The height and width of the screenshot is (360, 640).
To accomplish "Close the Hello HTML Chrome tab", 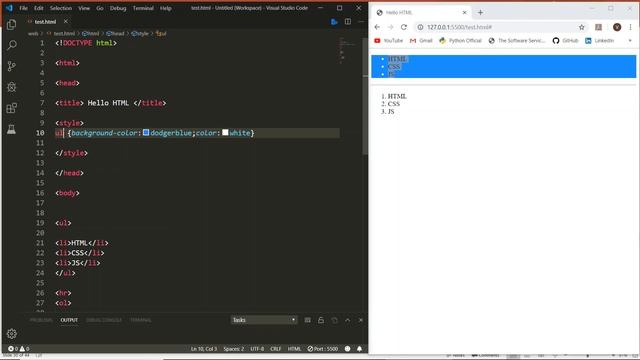I will coord(464,13).
